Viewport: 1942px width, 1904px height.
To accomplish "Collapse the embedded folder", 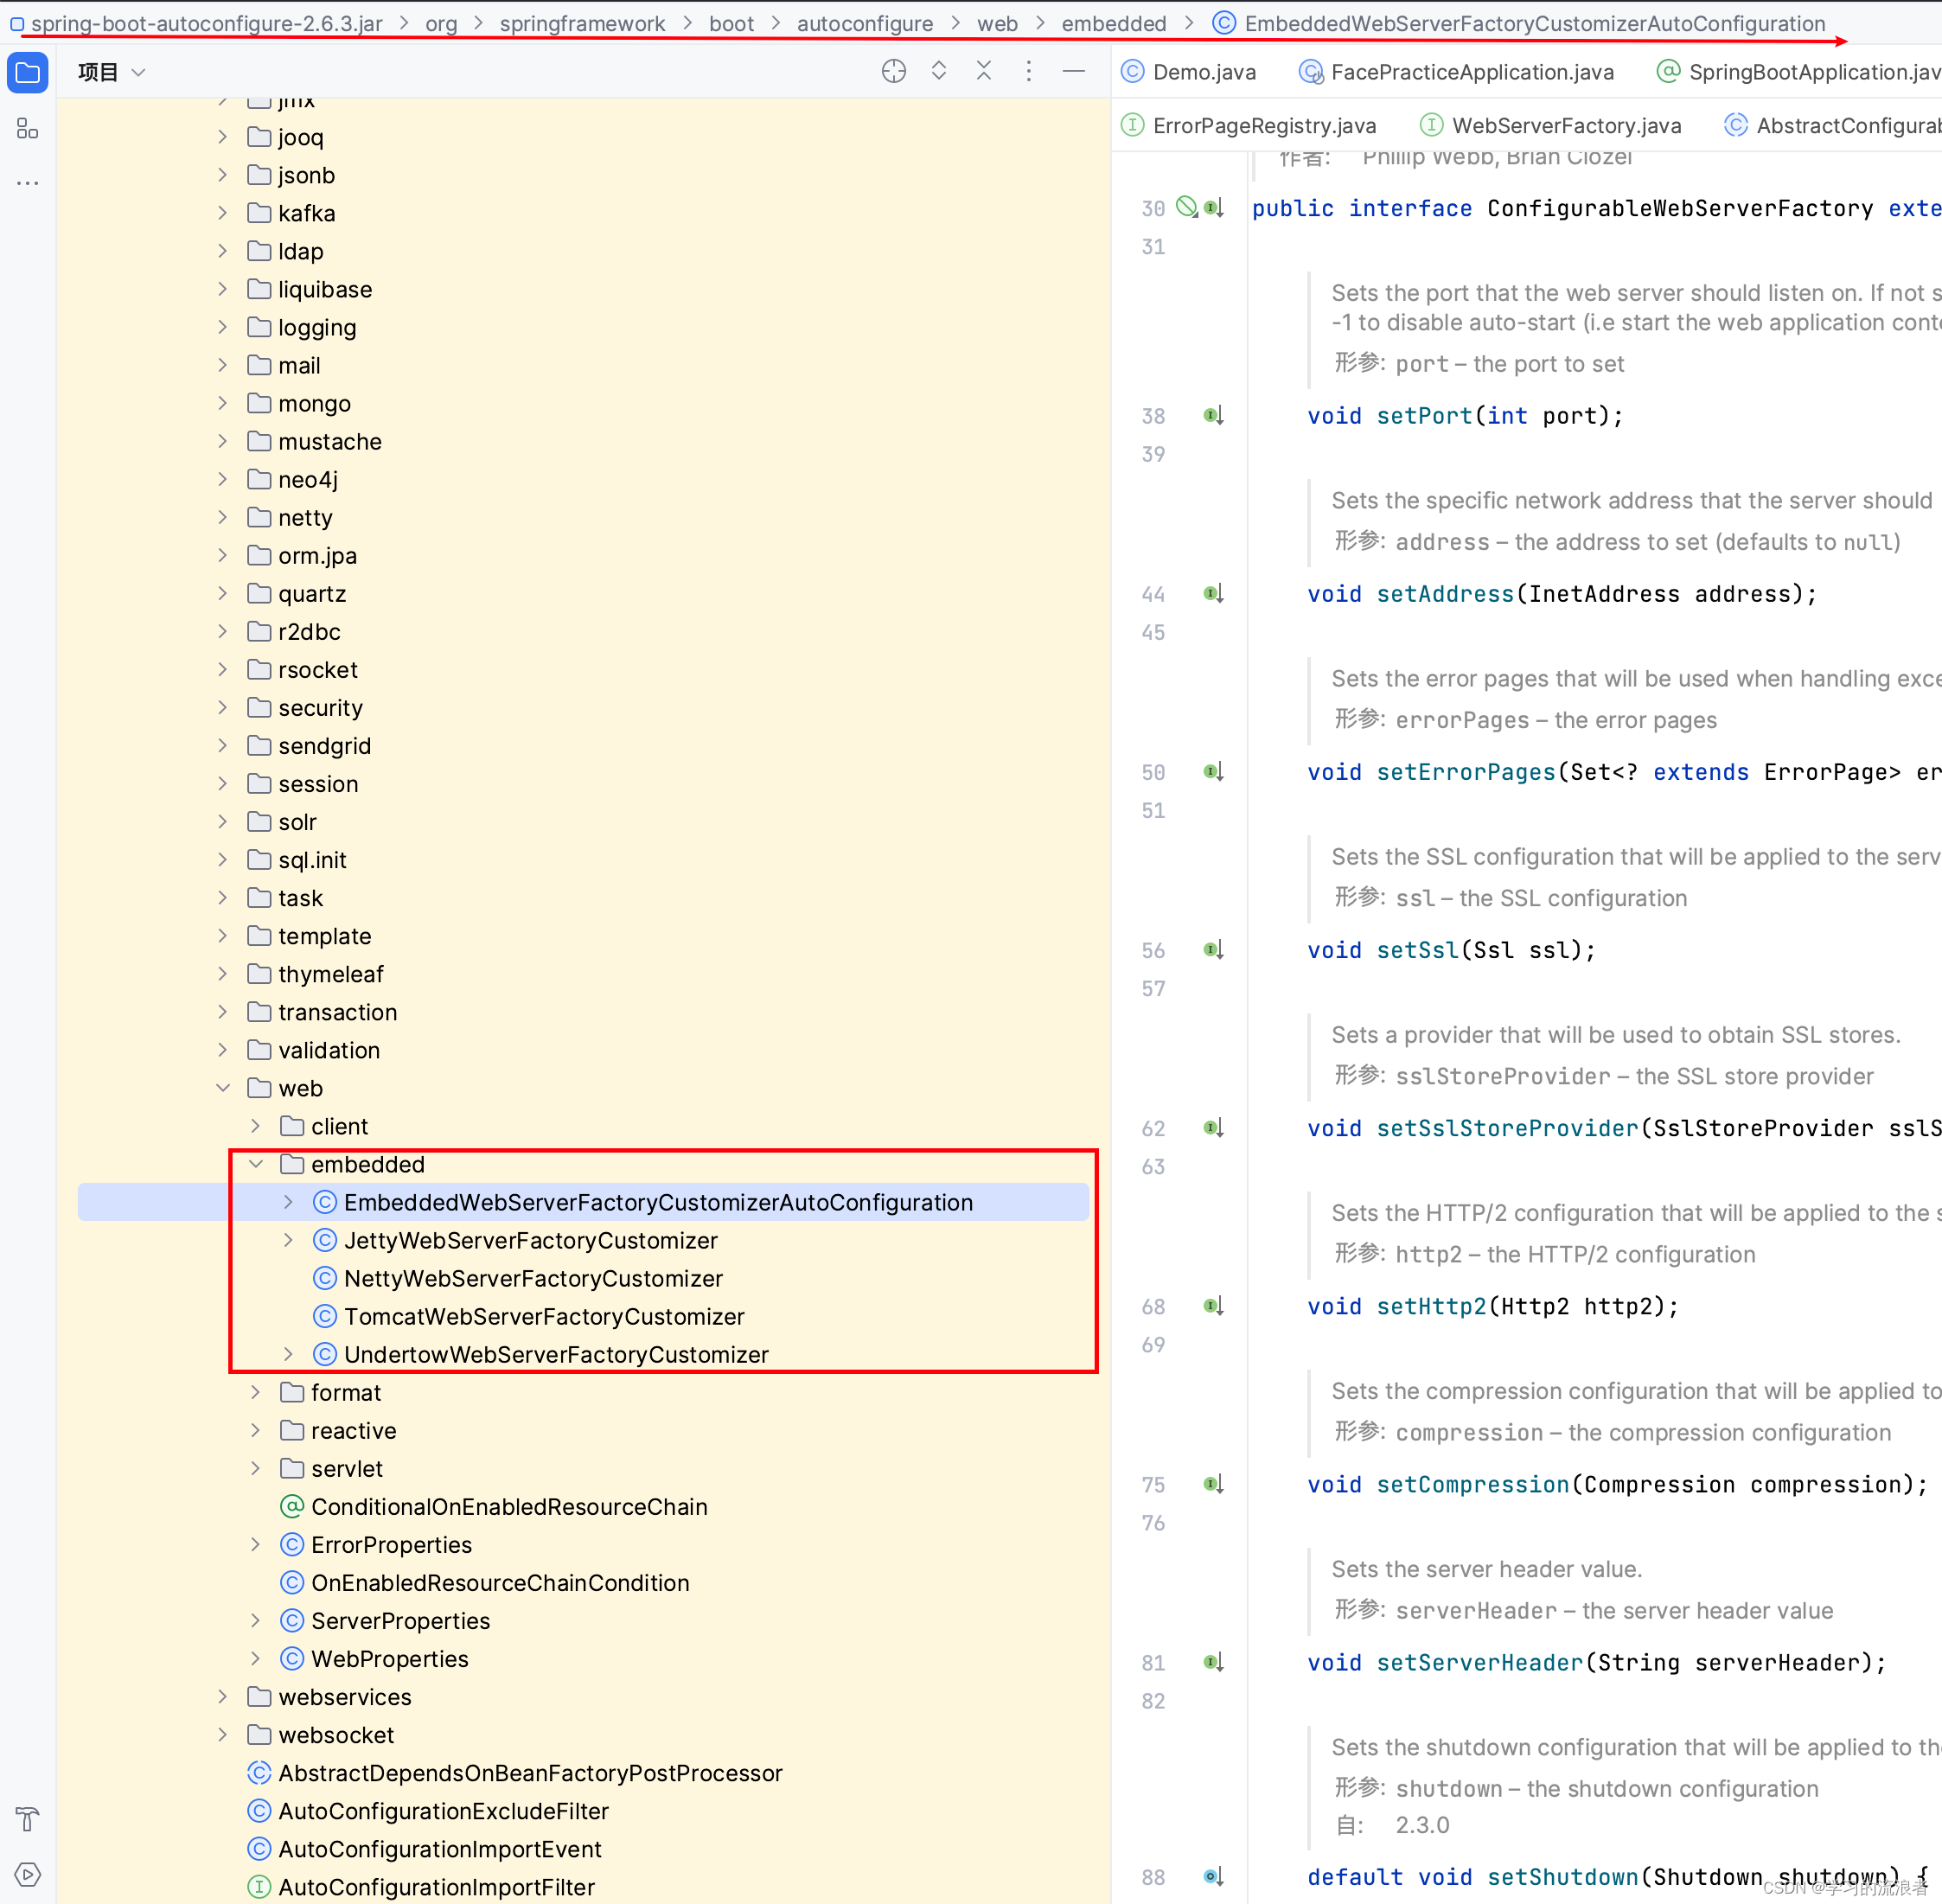I will (x=256, y=1164).
